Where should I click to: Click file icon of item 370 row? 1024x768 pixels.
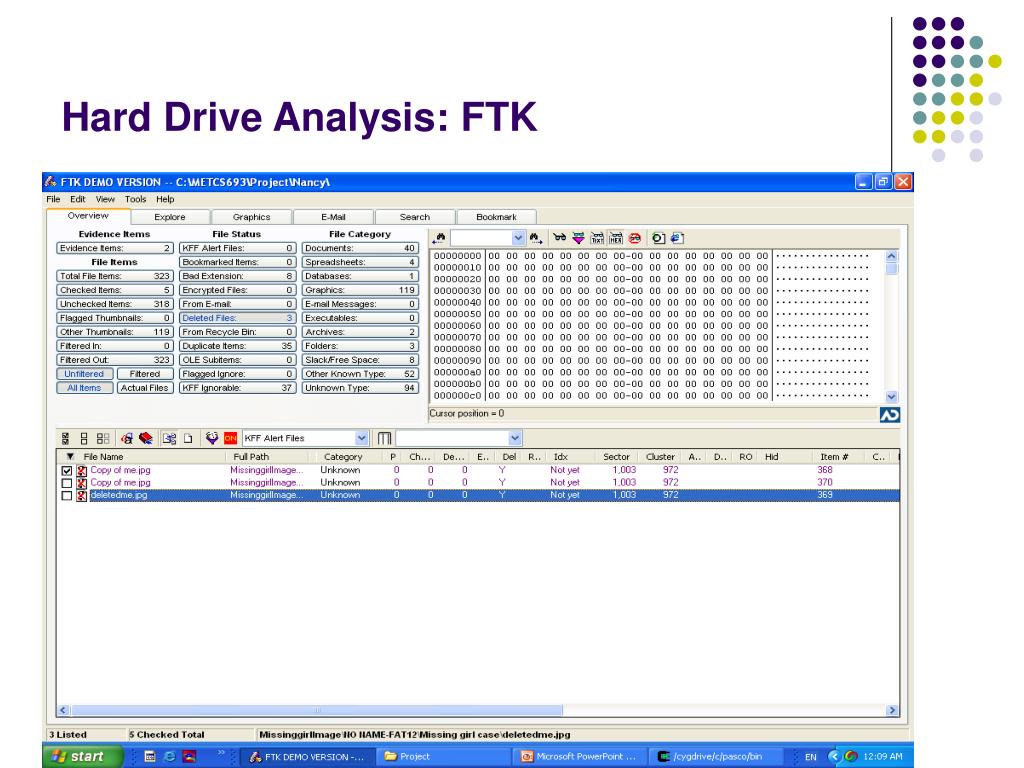pos(82,483)
